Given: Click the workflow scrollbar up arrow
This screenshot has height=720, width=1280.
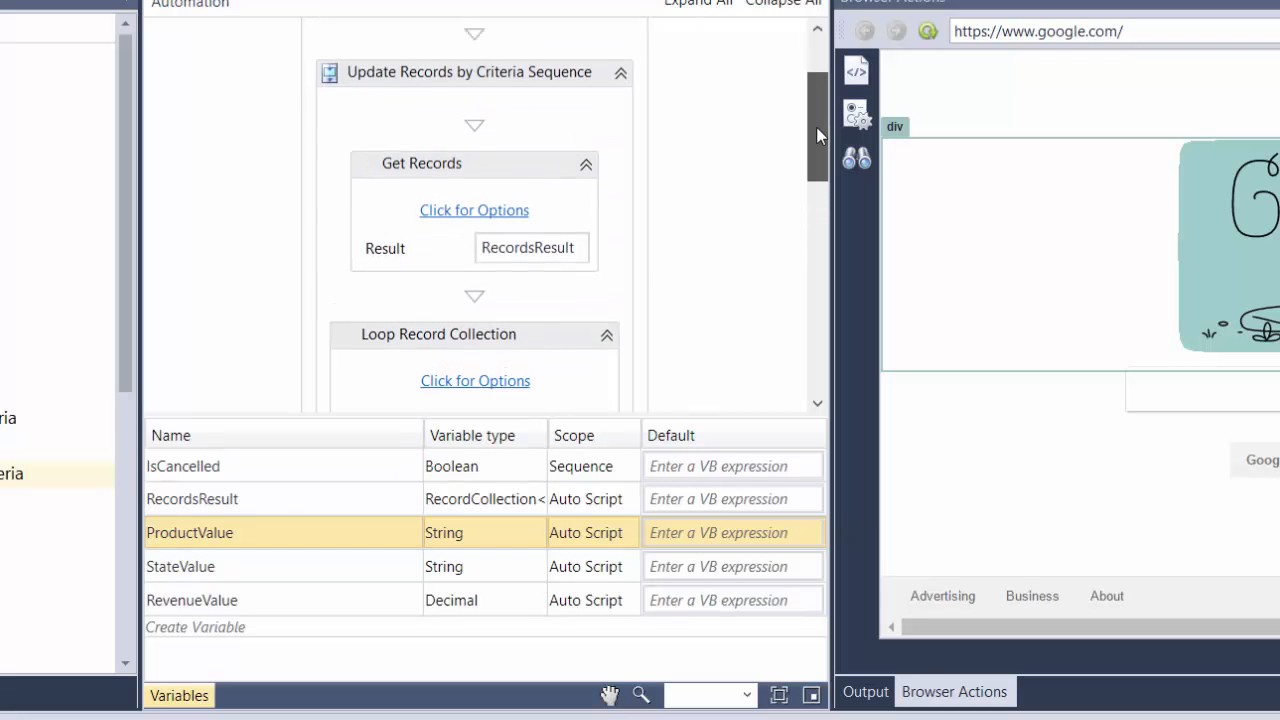Looking at the screenshot, I should (817, 29).
